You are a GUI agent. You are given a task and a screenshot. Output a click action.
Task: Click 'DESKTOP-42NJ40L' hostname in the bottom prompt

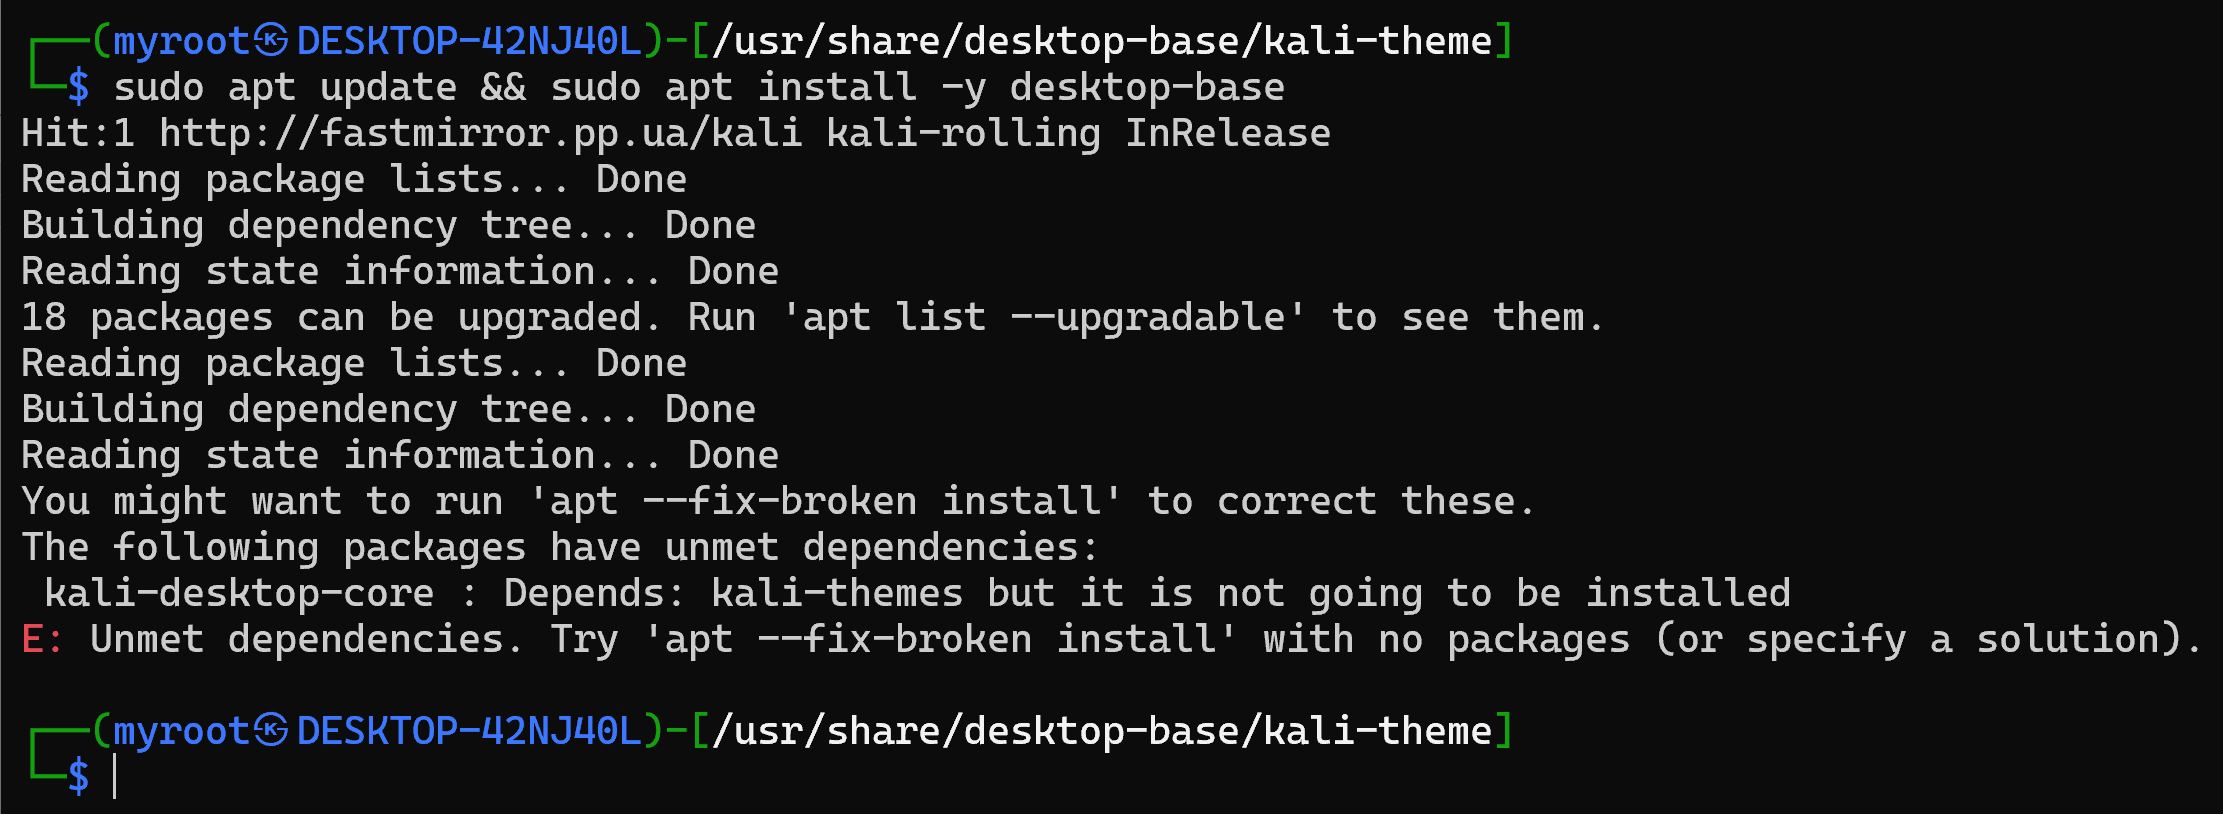coord(469,731)
